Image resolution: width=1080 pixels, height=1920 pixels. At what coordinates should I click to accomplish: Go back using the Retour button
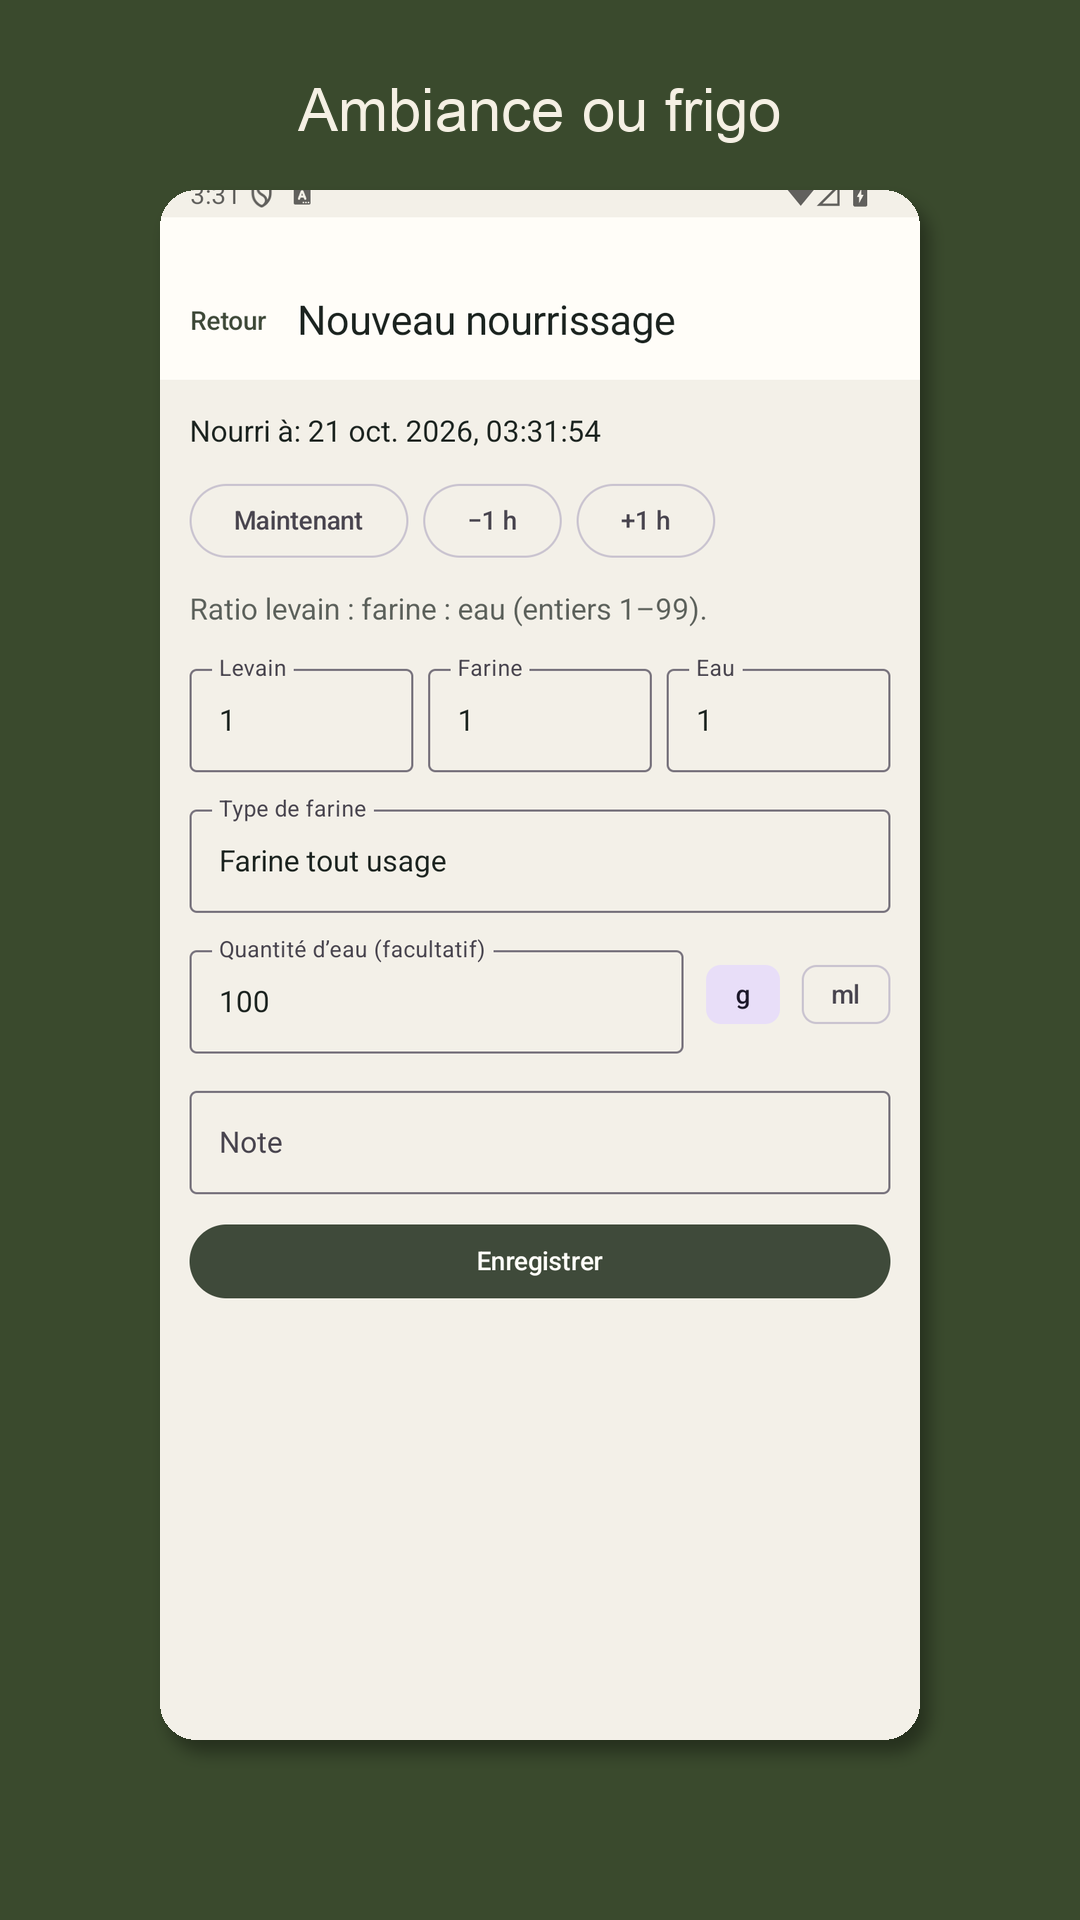pos(228,321)
